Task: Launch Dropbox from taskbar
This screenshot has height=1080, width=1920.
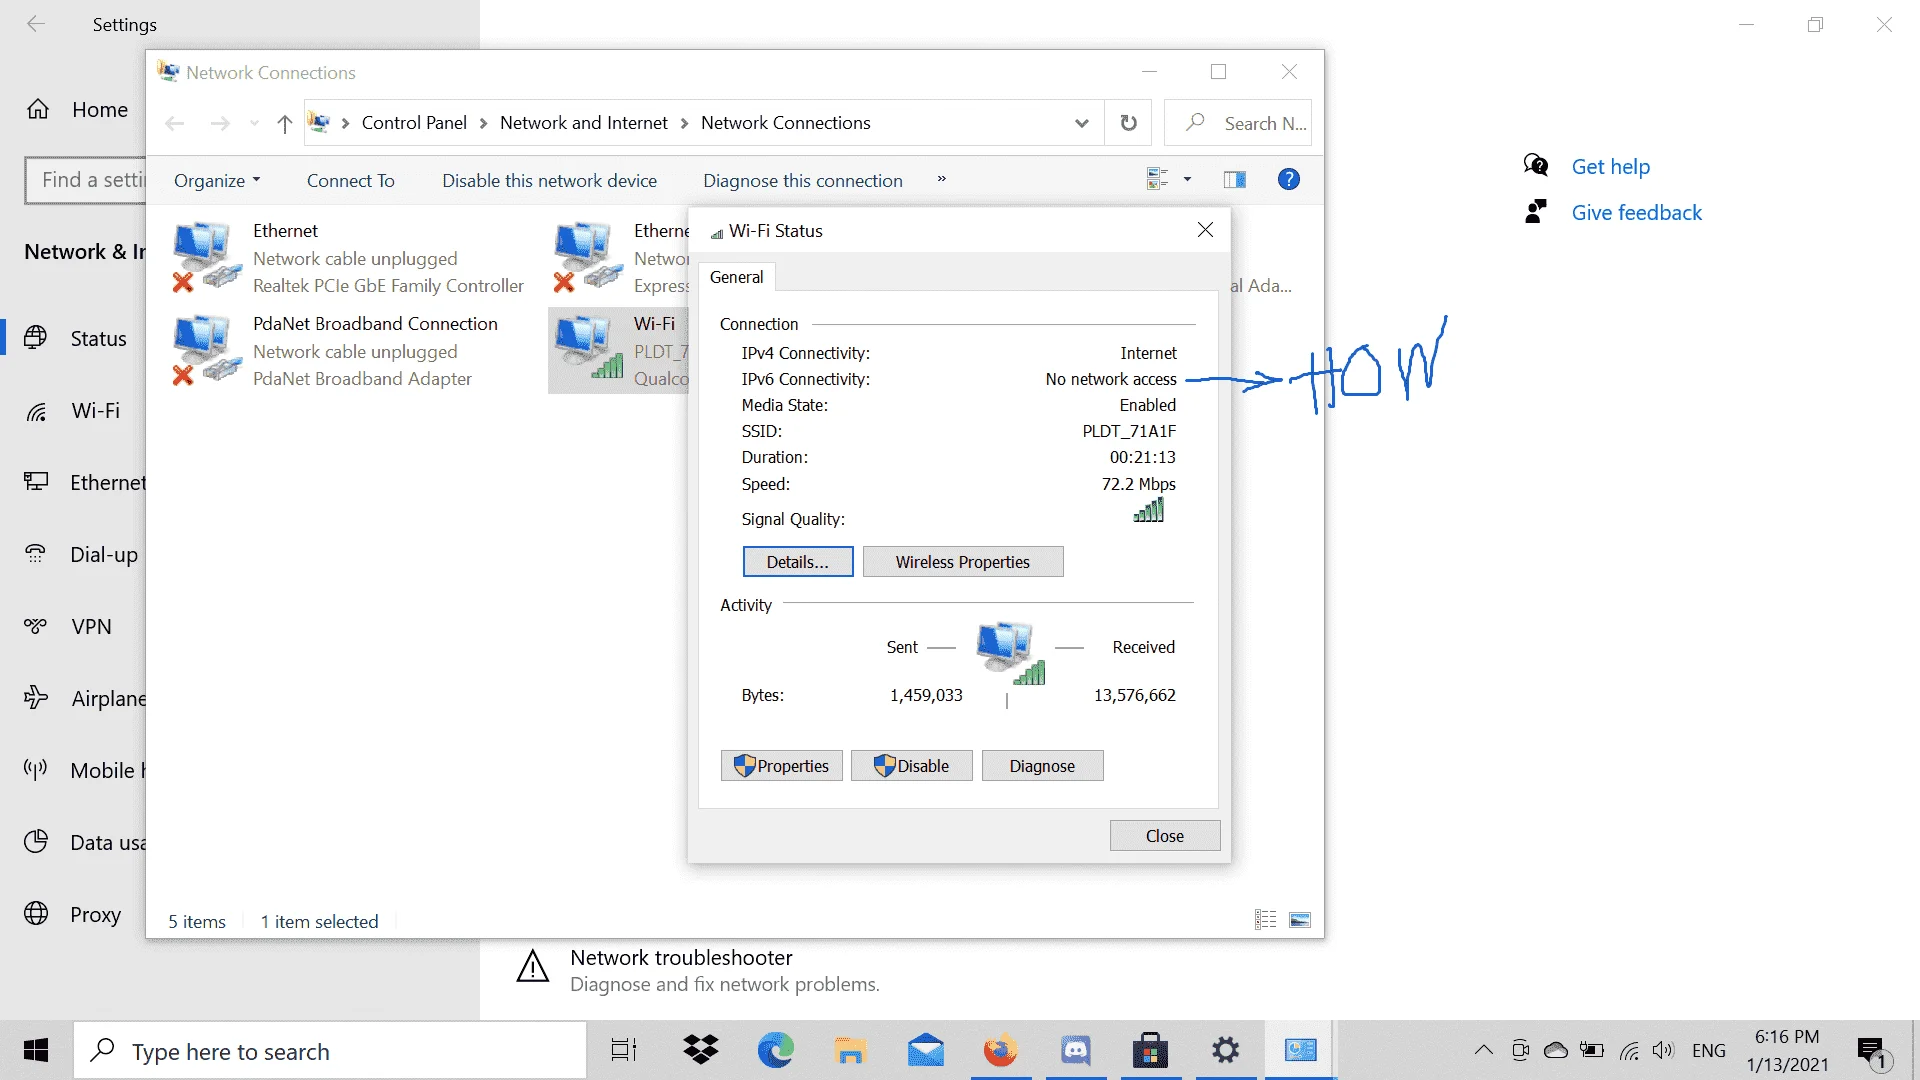Action: [x=701, y=1050]
